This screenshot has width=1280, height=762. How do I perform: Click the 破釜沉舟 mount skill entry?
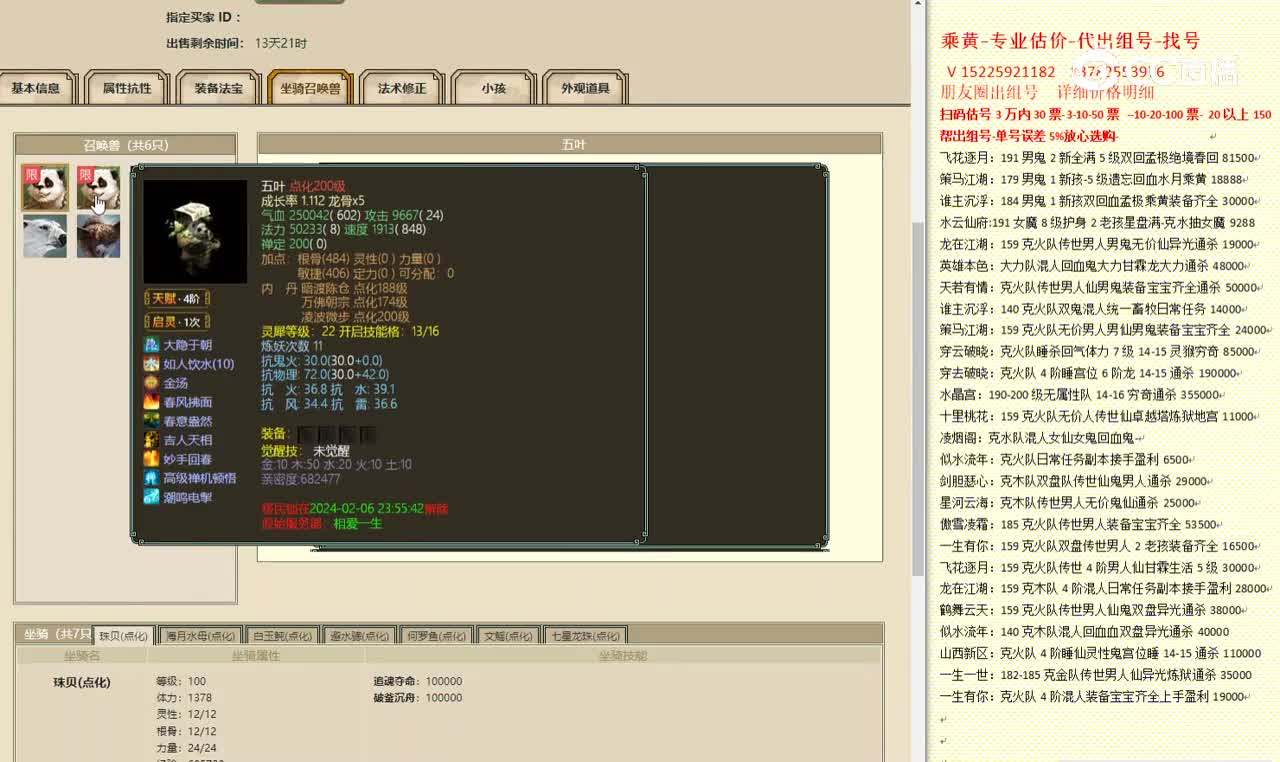[418, 698]
